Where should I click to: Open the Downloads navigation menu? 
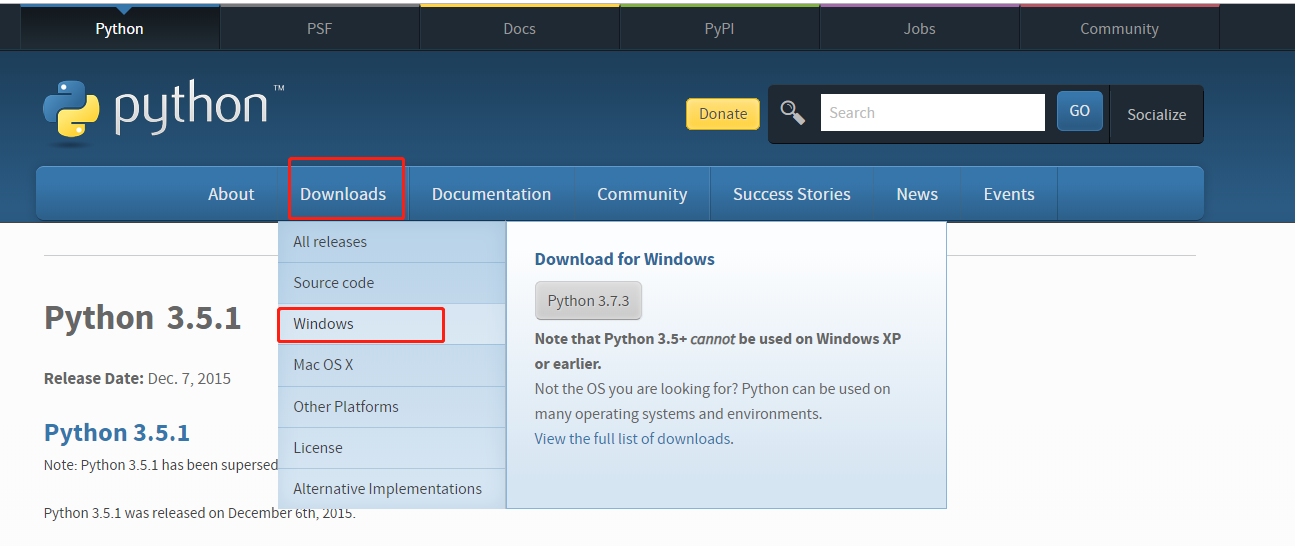pyautogui.click(x=343, y=193)
